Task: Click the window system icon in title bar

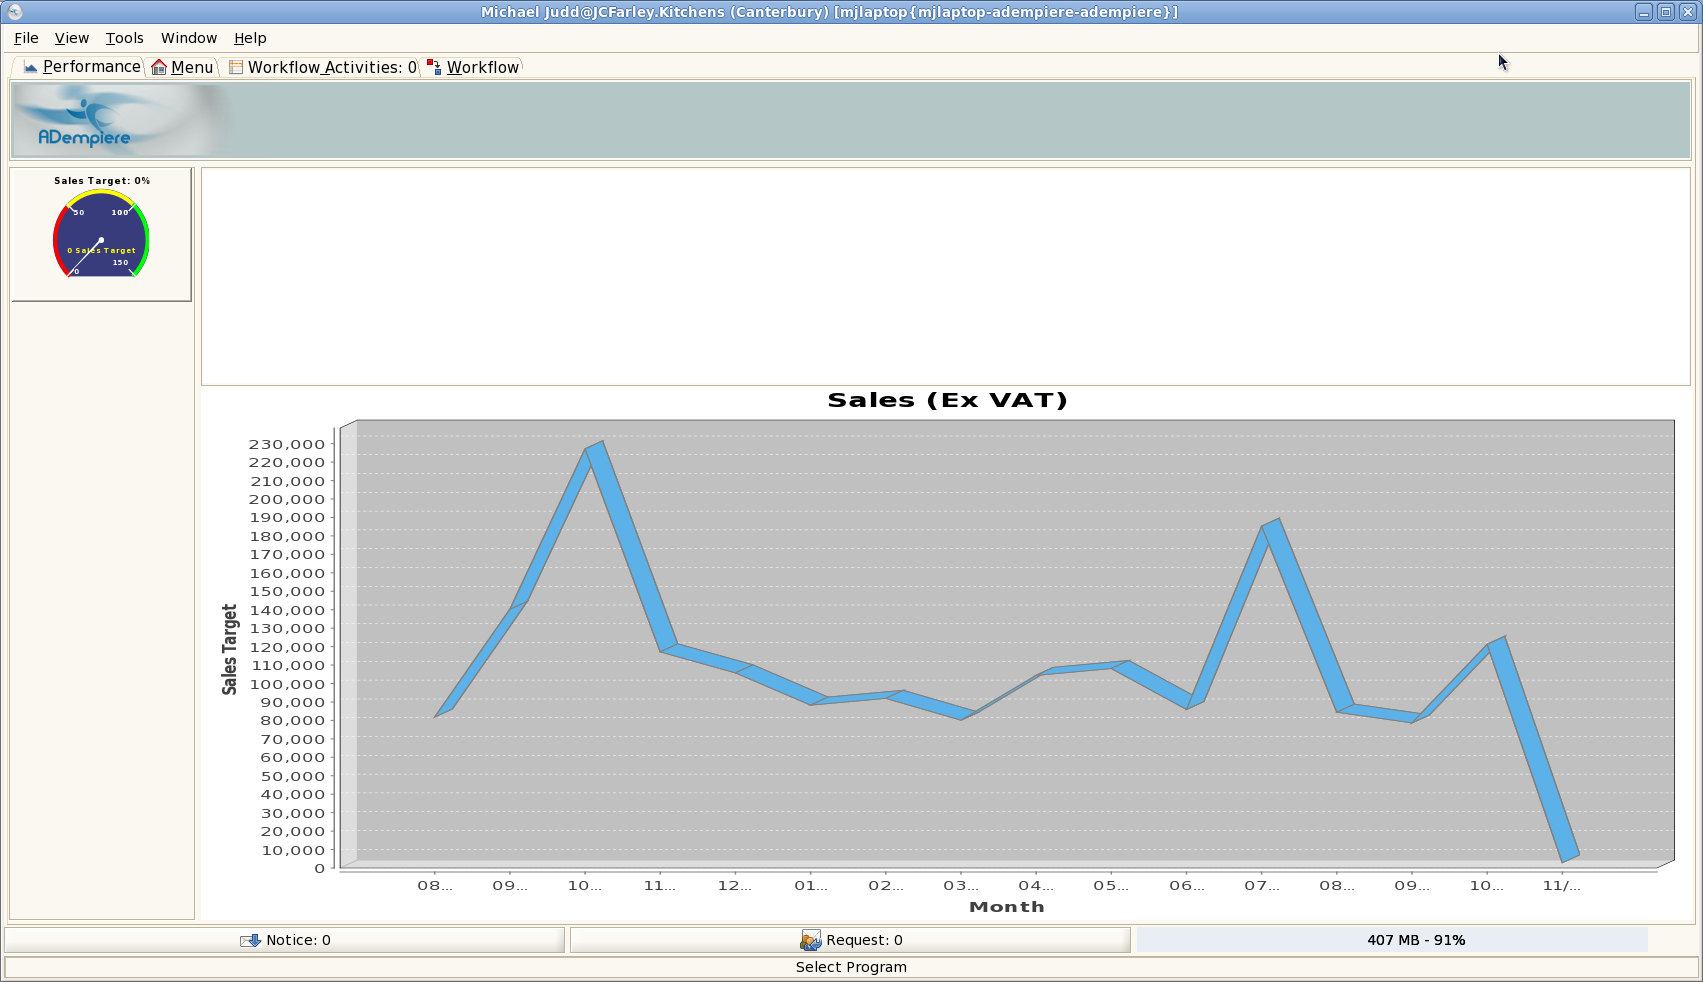Action: pyautogui.click(x=14, y=12)
